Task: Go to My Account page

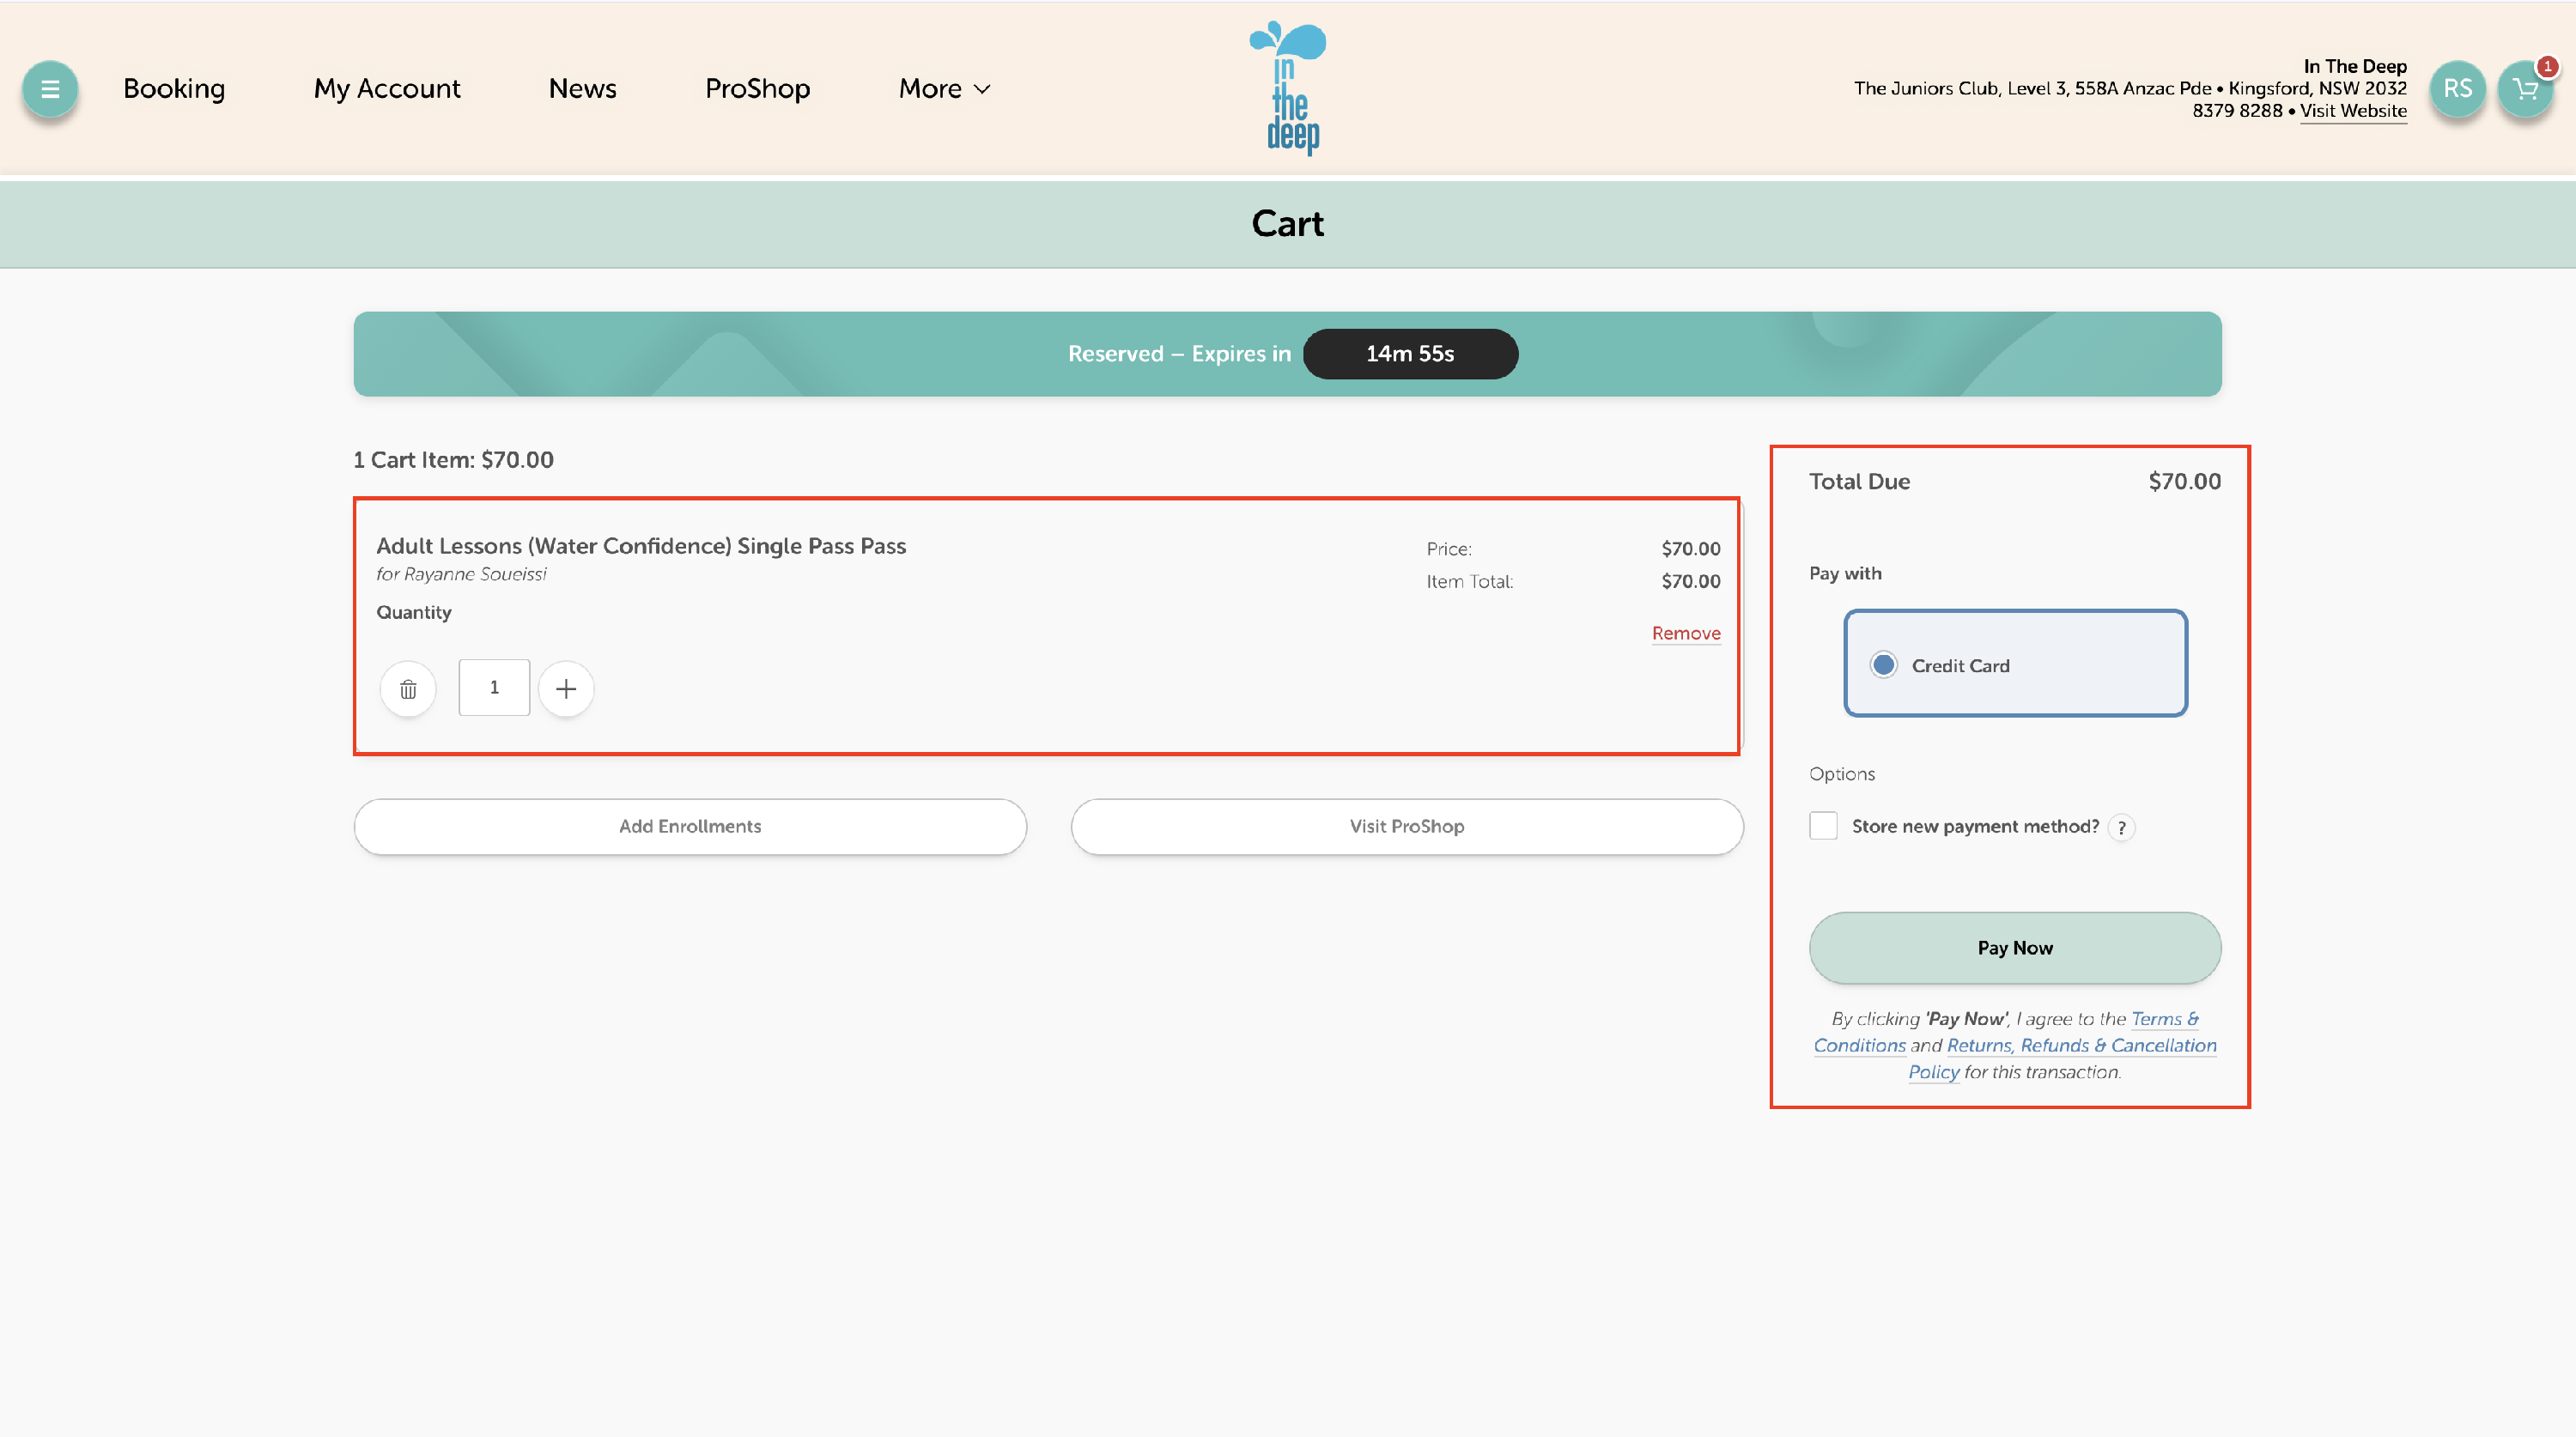Action: pos(387,89)
